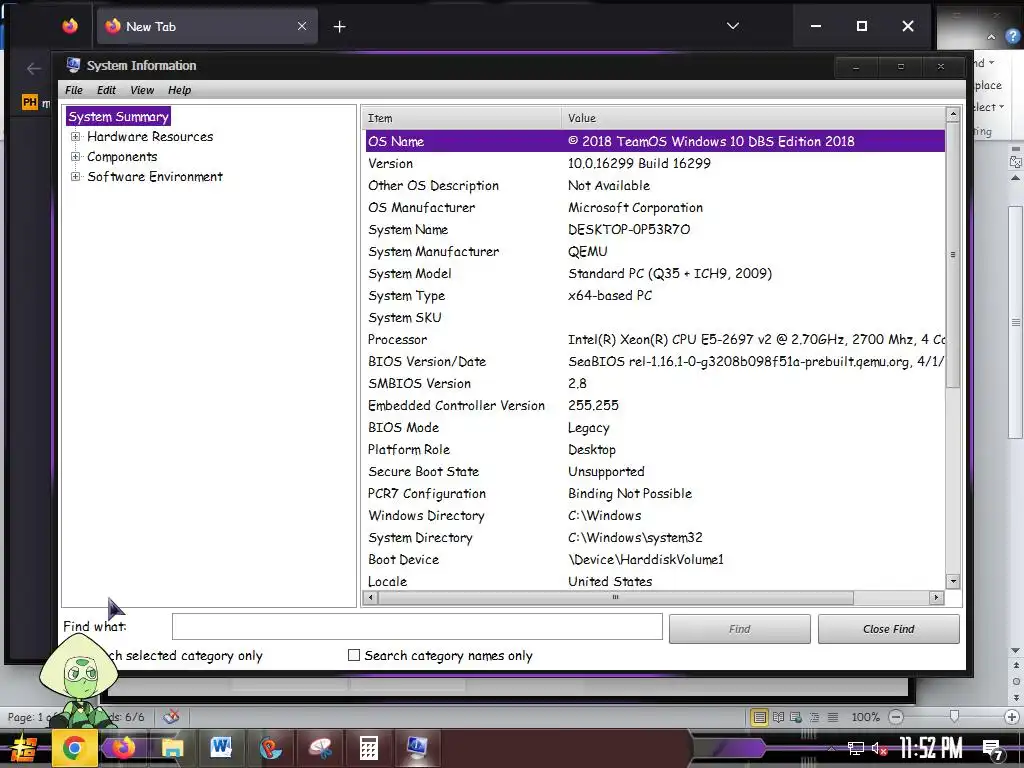Switch Word to Print Layout view
This screenshot has width=1024, height=768.
[x=760, y=717]
